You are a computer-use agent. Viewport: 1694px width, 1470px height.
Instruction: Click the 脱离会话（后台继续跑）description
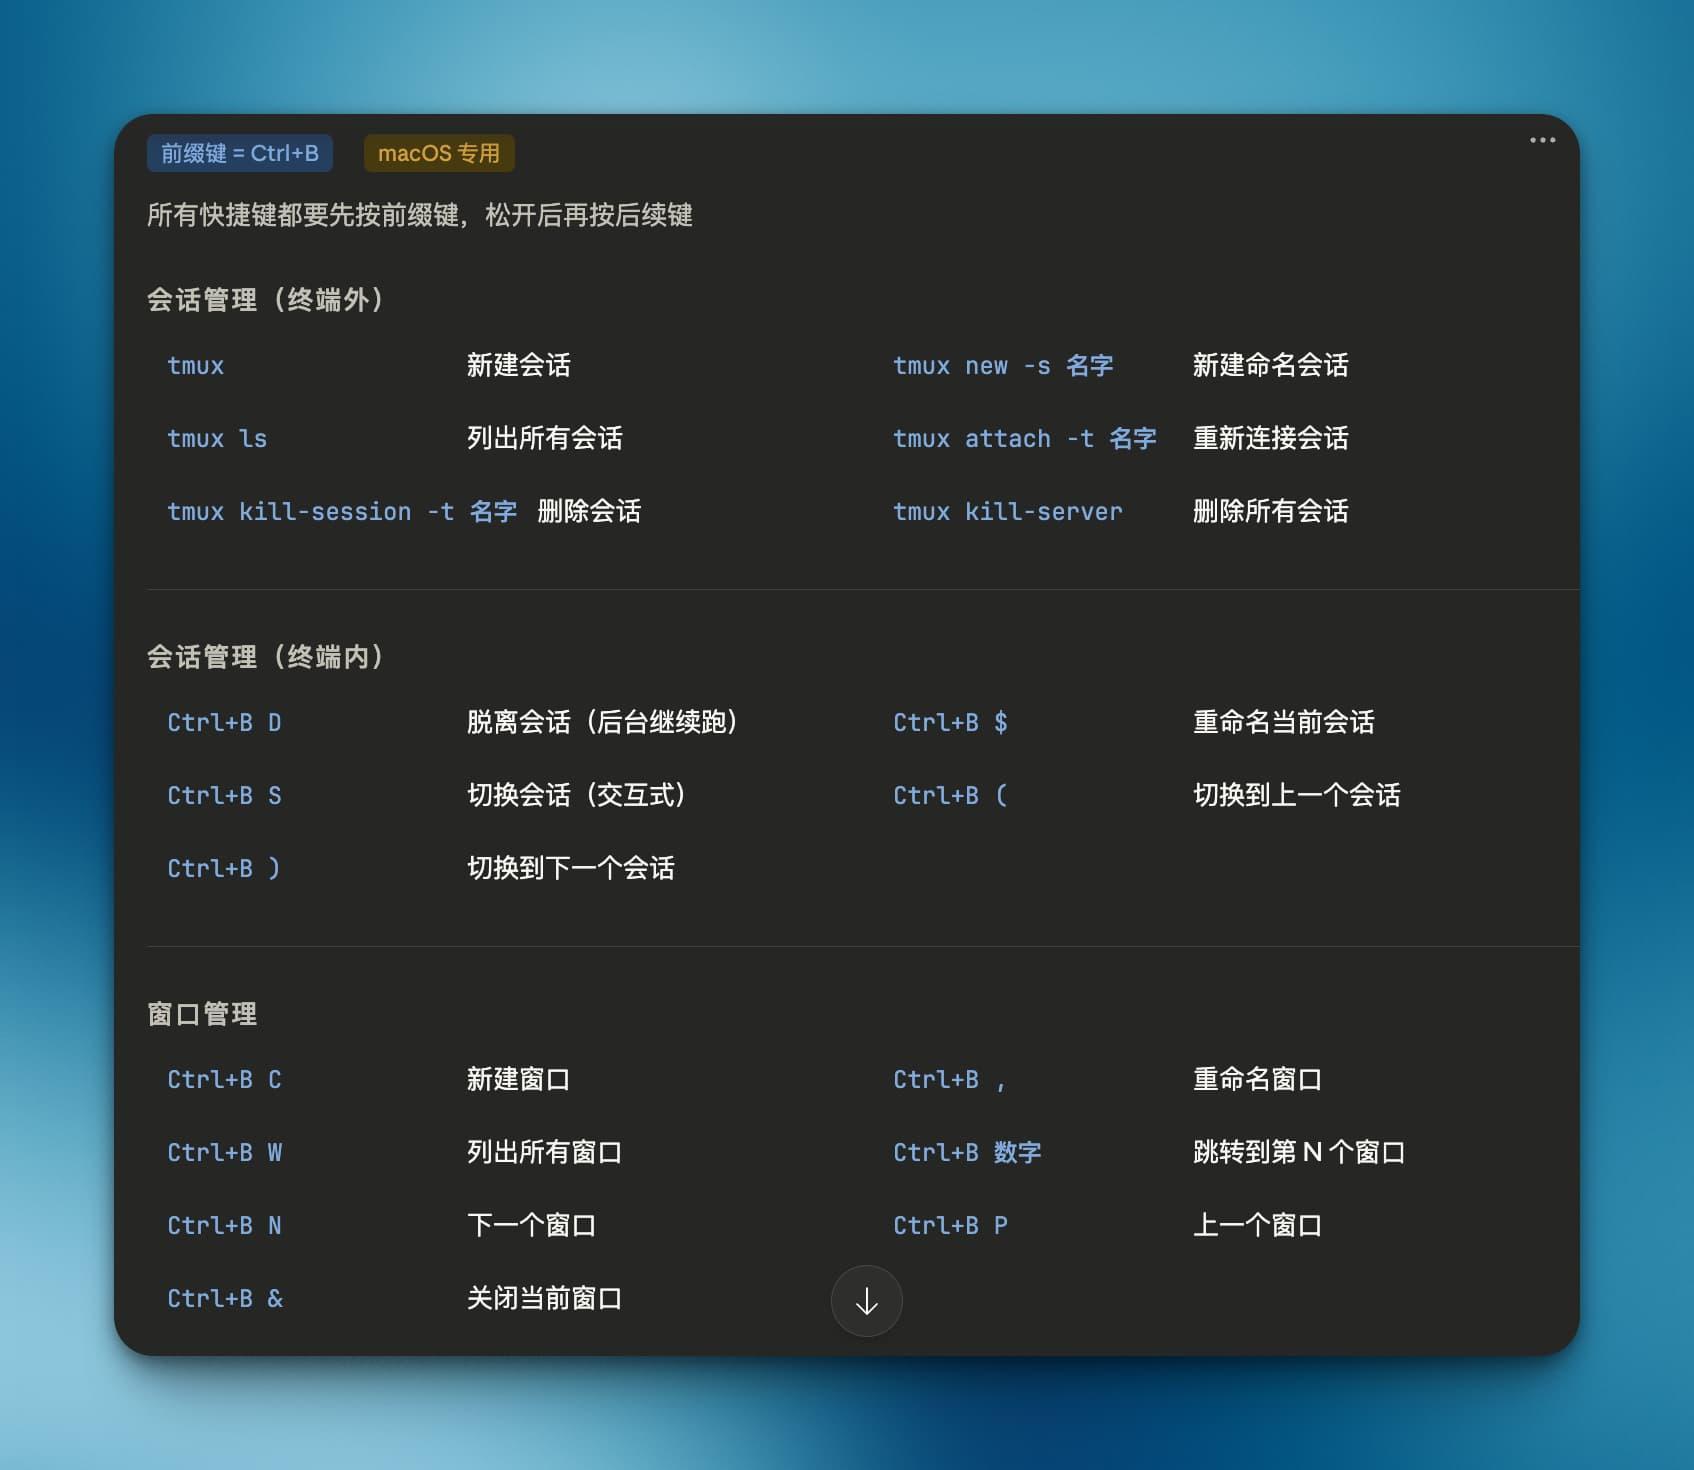(602, 723)
